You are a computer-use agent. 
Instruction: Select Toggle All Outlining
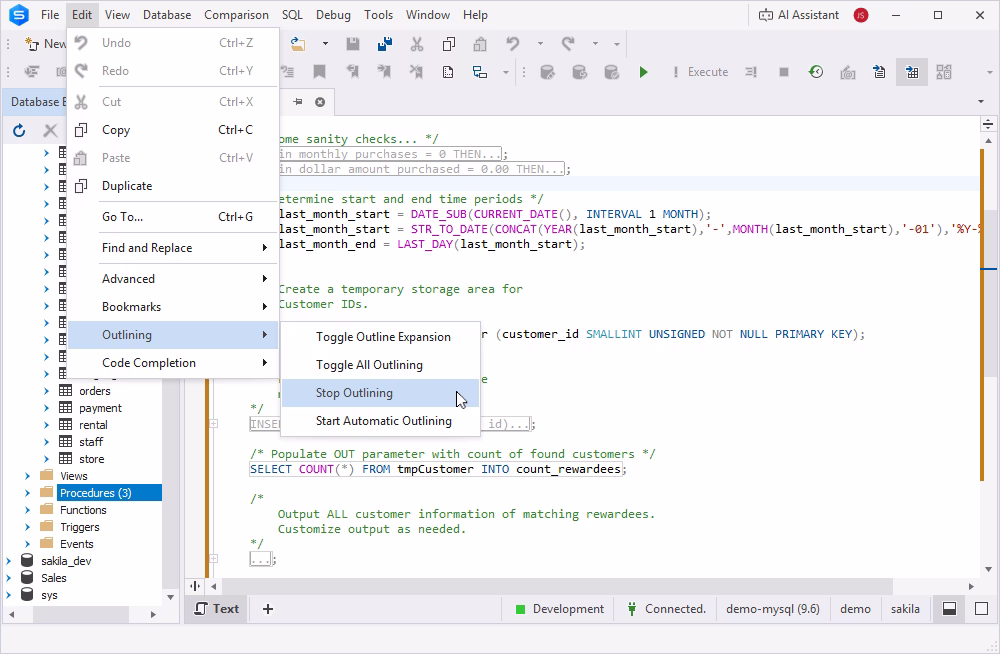coord(380,365)
